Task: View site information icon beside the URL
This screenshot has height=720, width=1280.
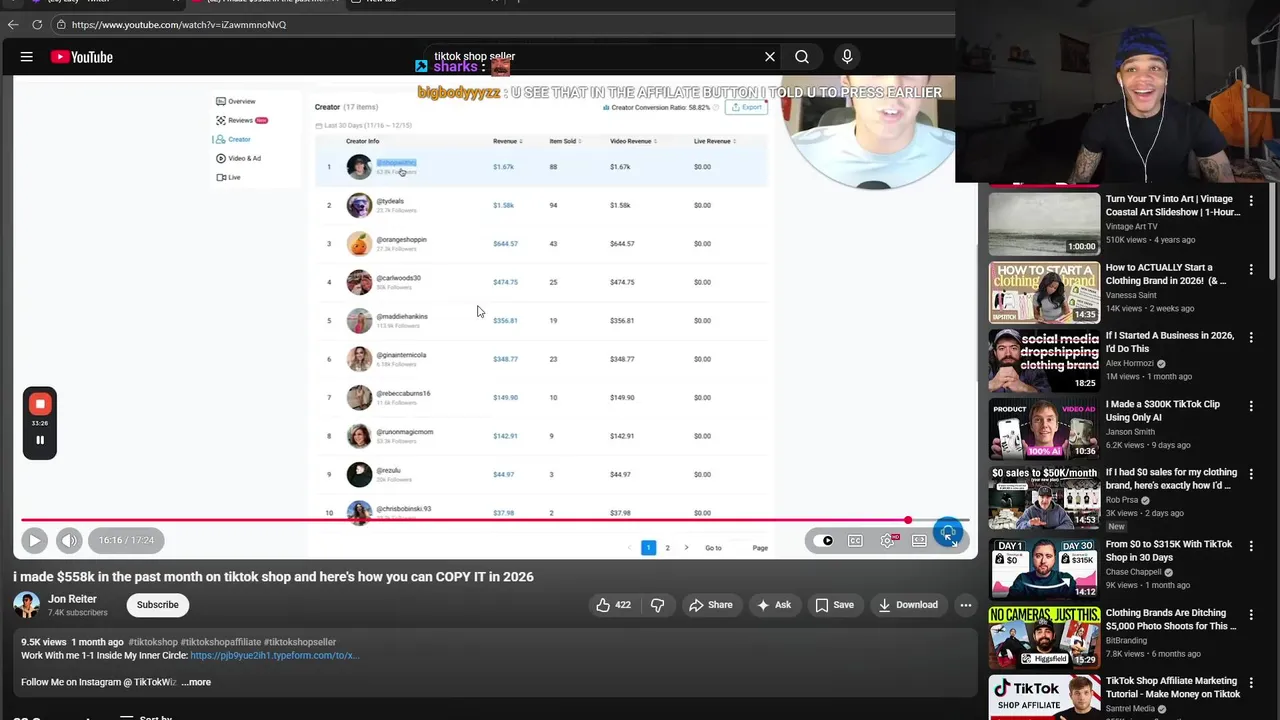Action: pos(61,24)
